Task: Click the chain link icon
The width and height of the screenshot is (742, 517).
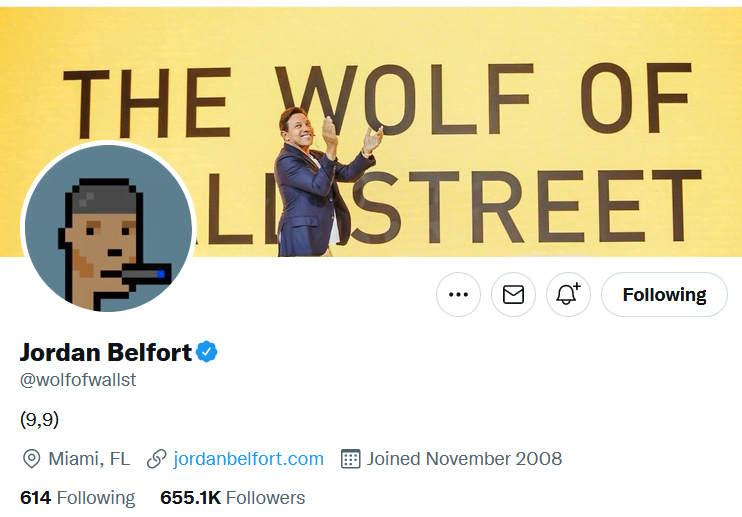Action: [x=156, y=459]
